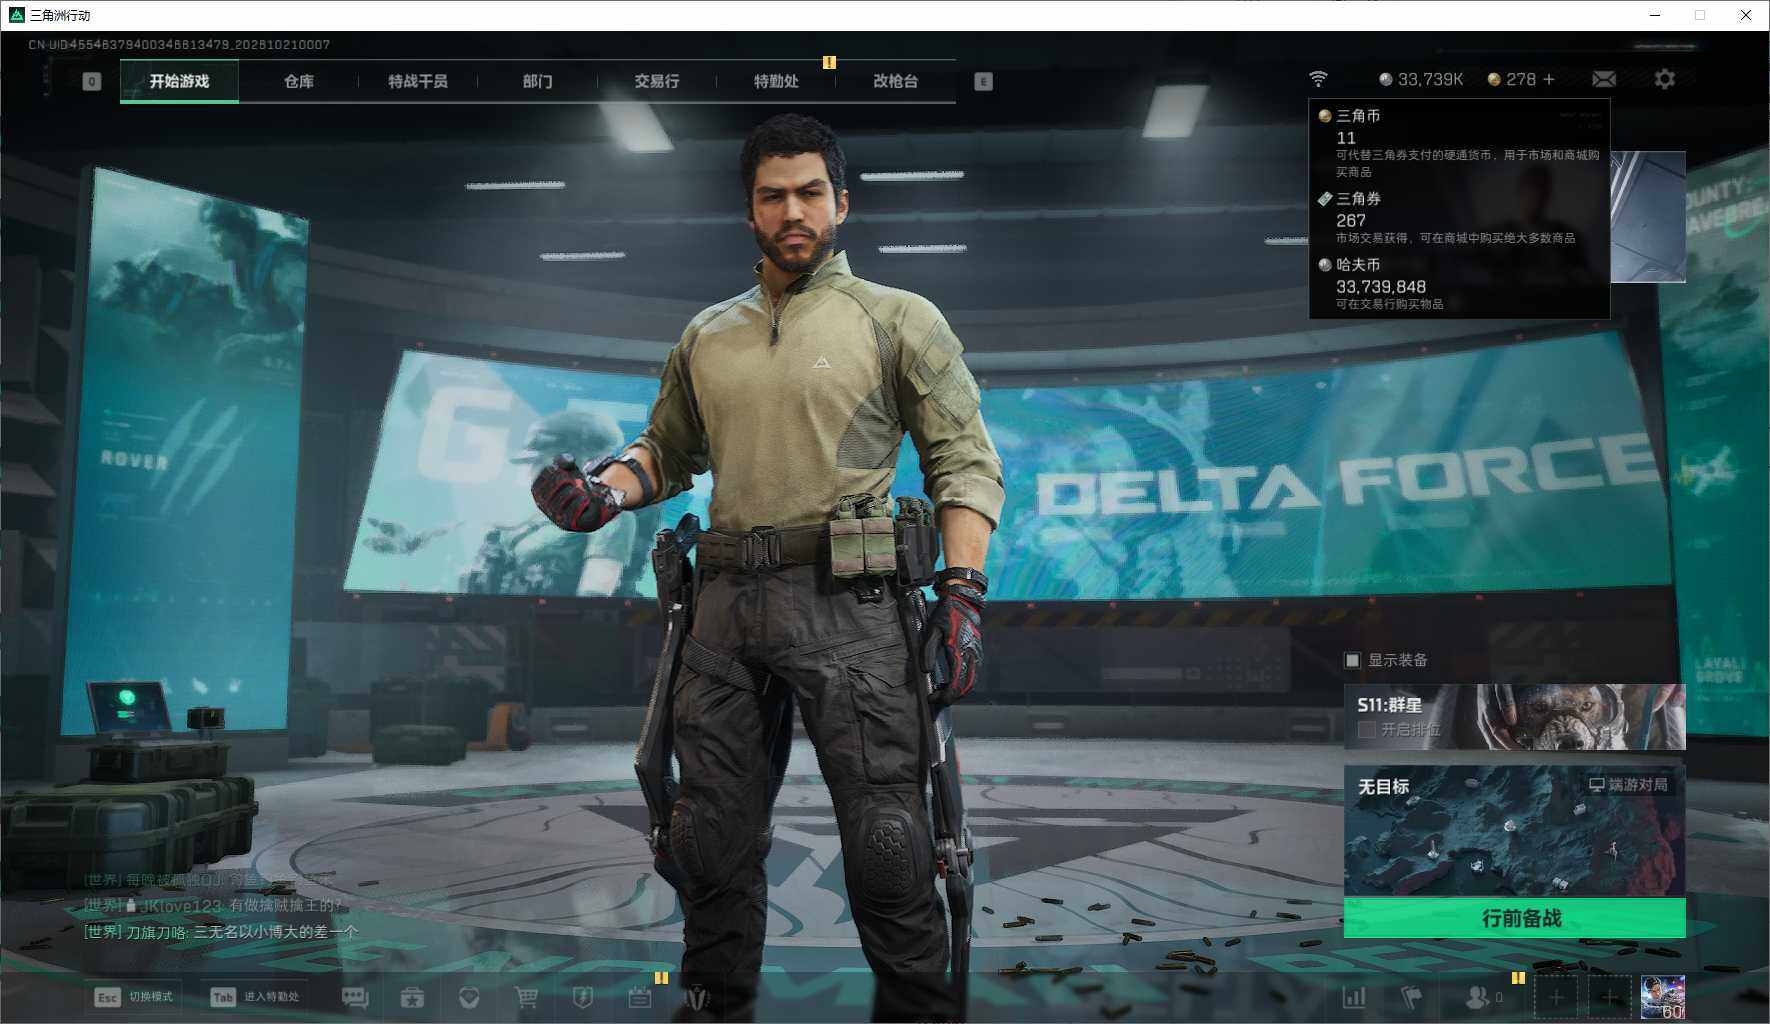Add teammate in second empty slot
The height and width of the screenshot is (1024, 1770).
tap(1609, 997)
